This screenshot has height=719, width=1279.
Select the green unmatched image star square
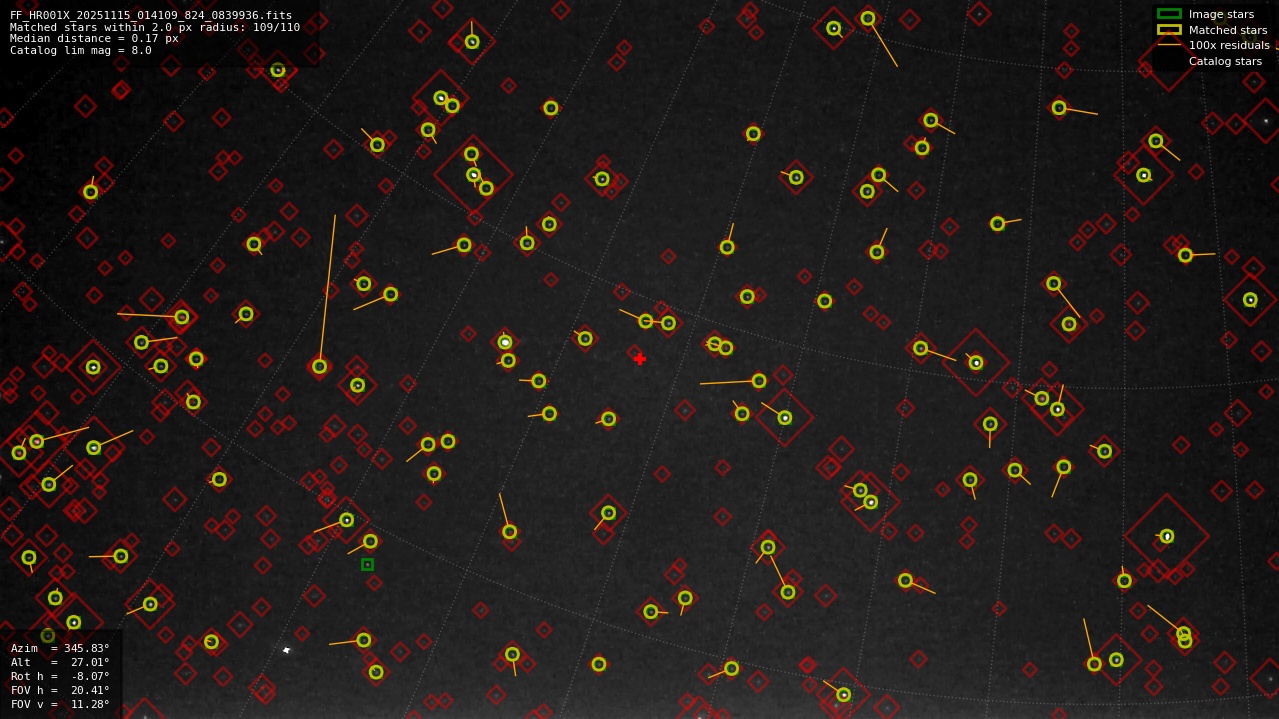pos(367,565)
